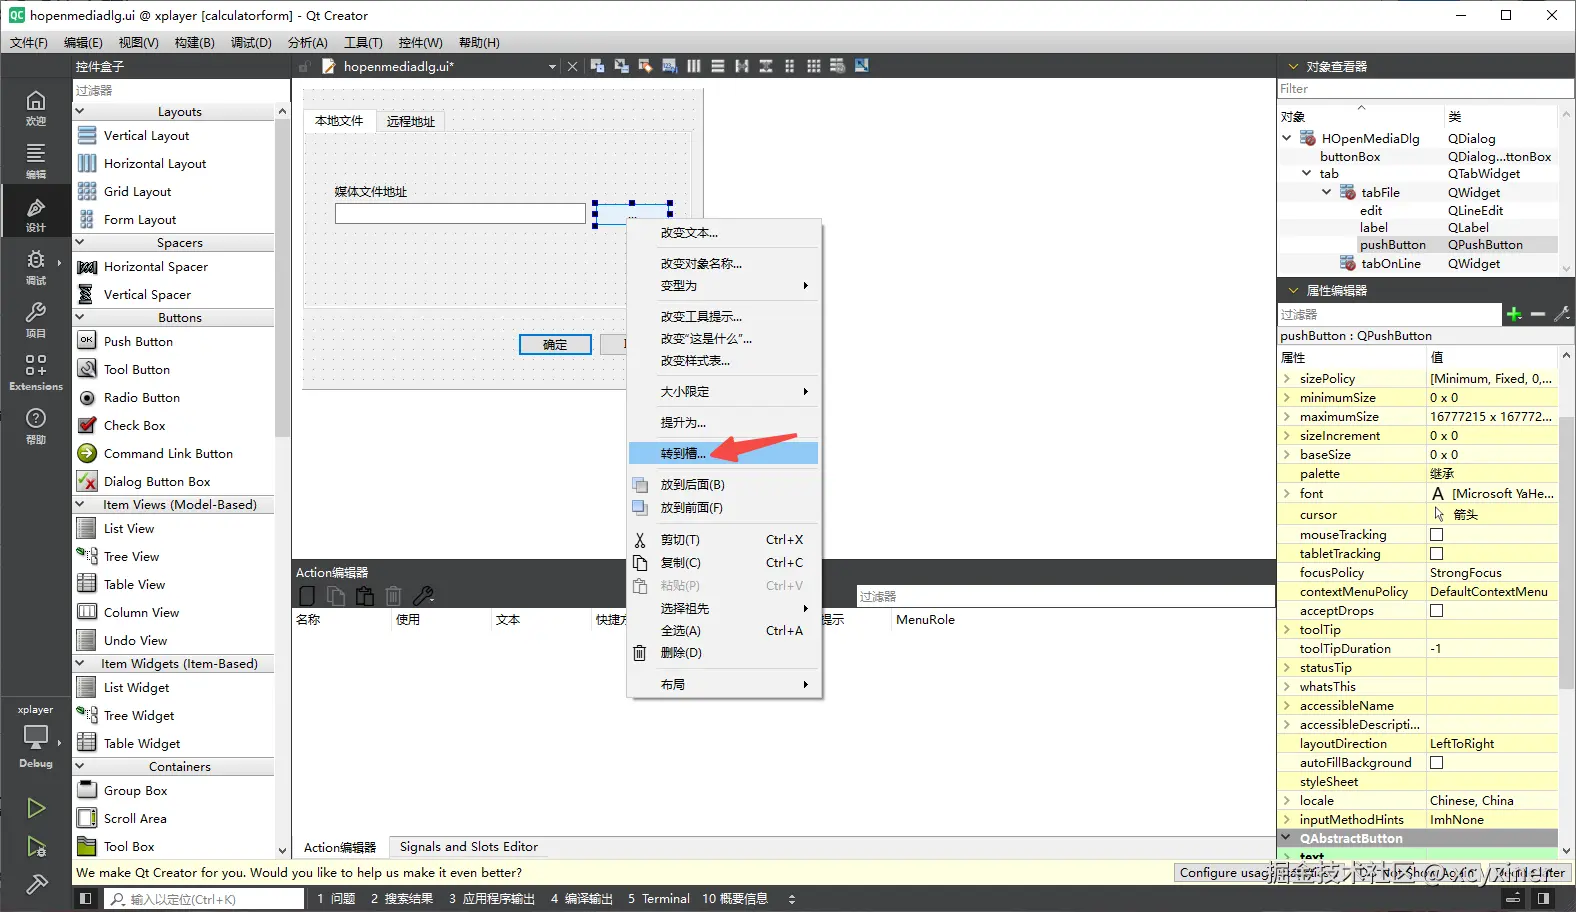Image resolution: width=1576 pixels, height=912 pixels.
Task: Click palette property value 继承
Action: 1491,474
